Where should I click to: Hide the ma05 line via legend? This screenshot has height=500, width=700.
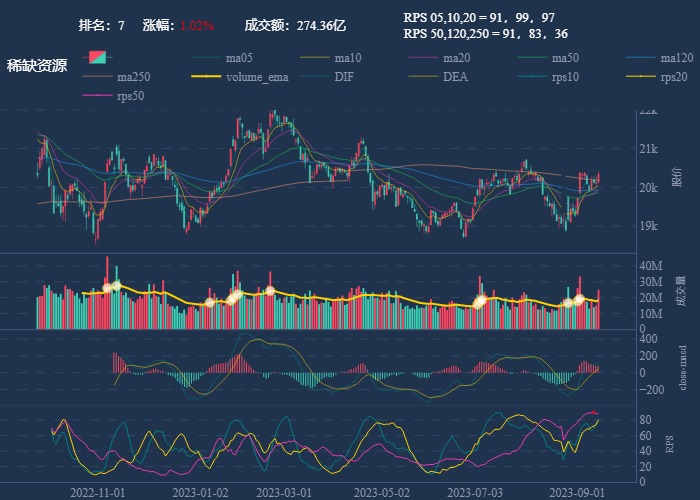point(238,58)
